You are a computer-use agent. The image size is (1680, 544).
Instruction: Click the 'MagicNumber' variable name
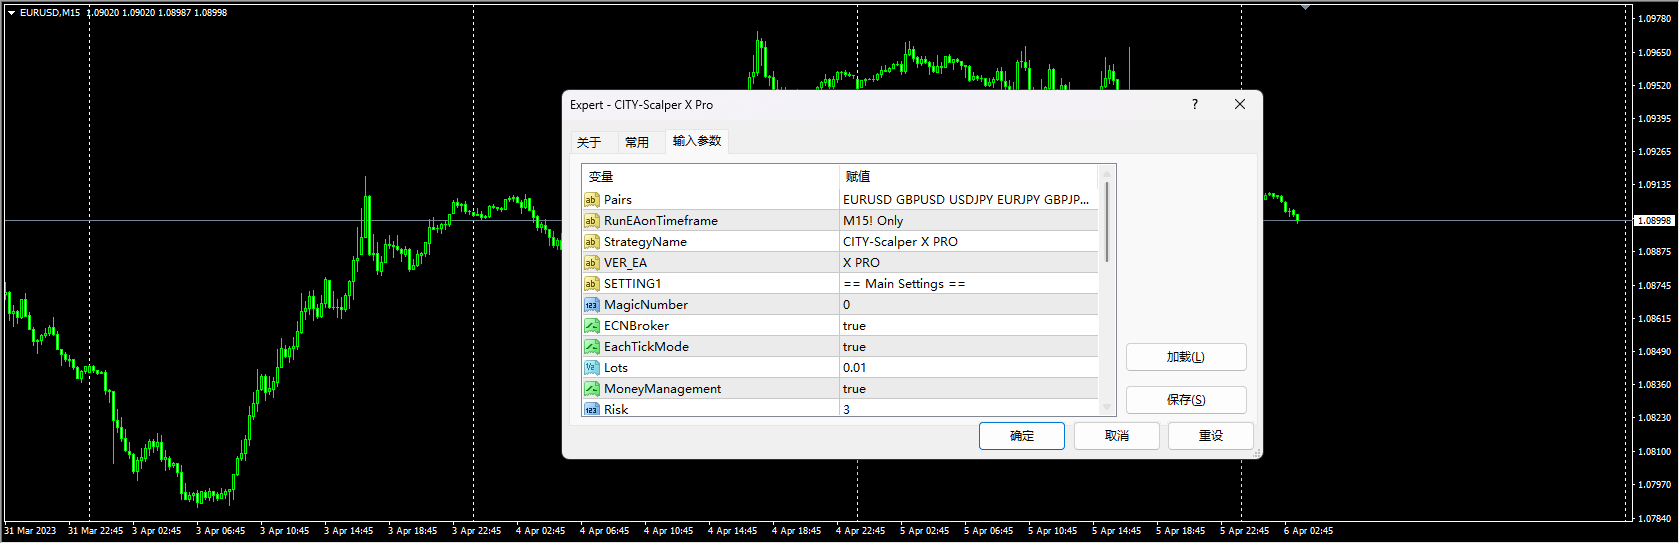coord(646,305)
